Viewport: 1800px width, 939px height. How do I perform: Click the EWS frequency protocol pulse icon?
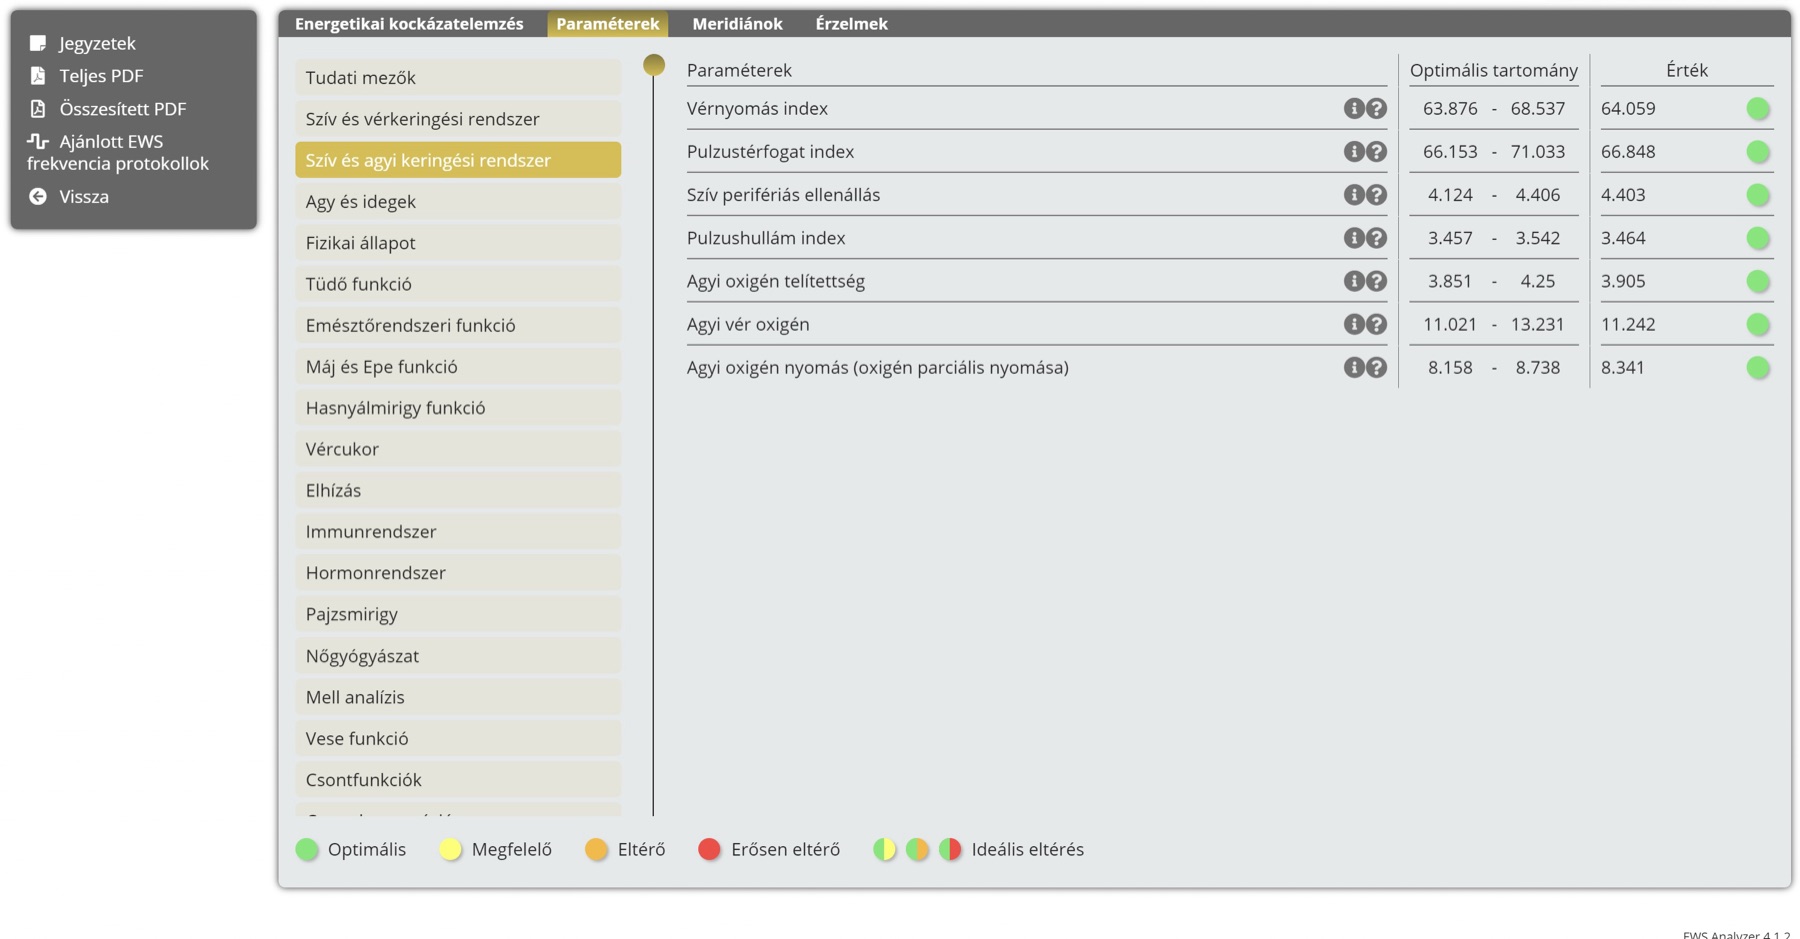click(38, 141)
